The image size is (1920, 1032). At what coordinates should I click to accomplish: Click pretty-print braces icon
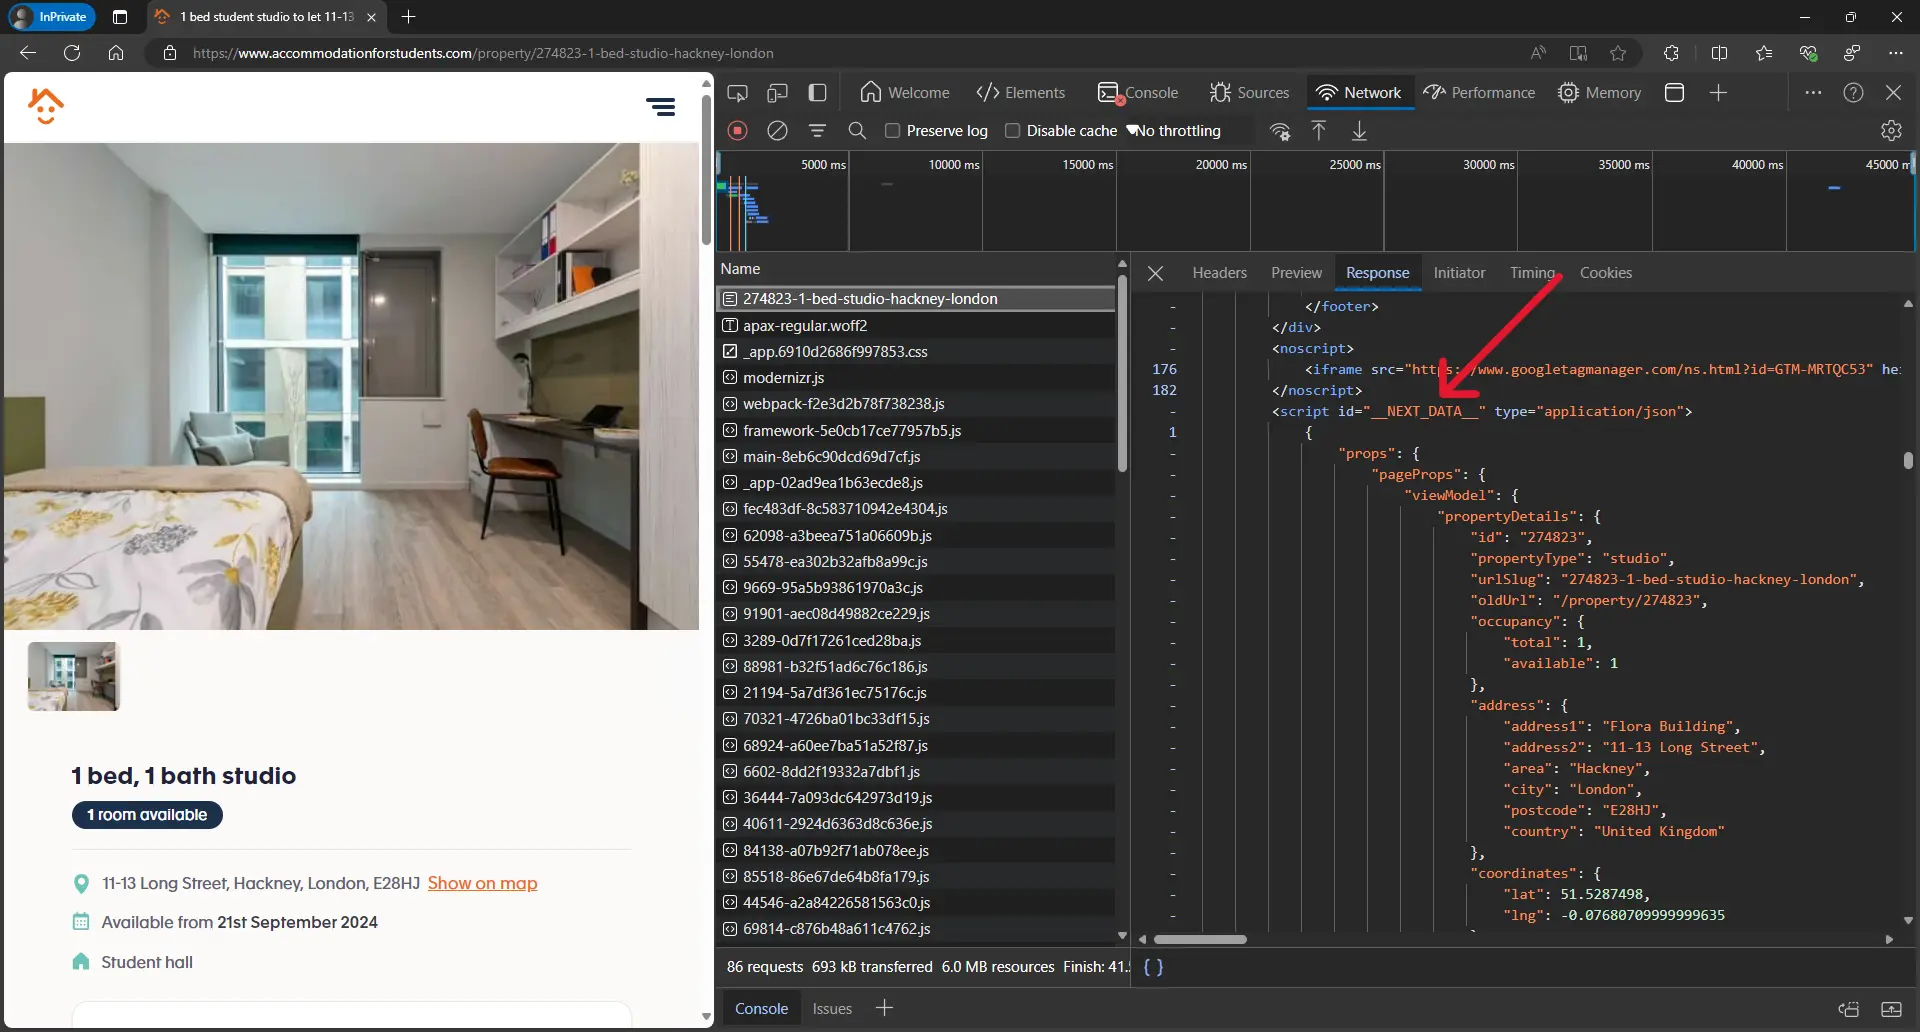[1153, 967]
